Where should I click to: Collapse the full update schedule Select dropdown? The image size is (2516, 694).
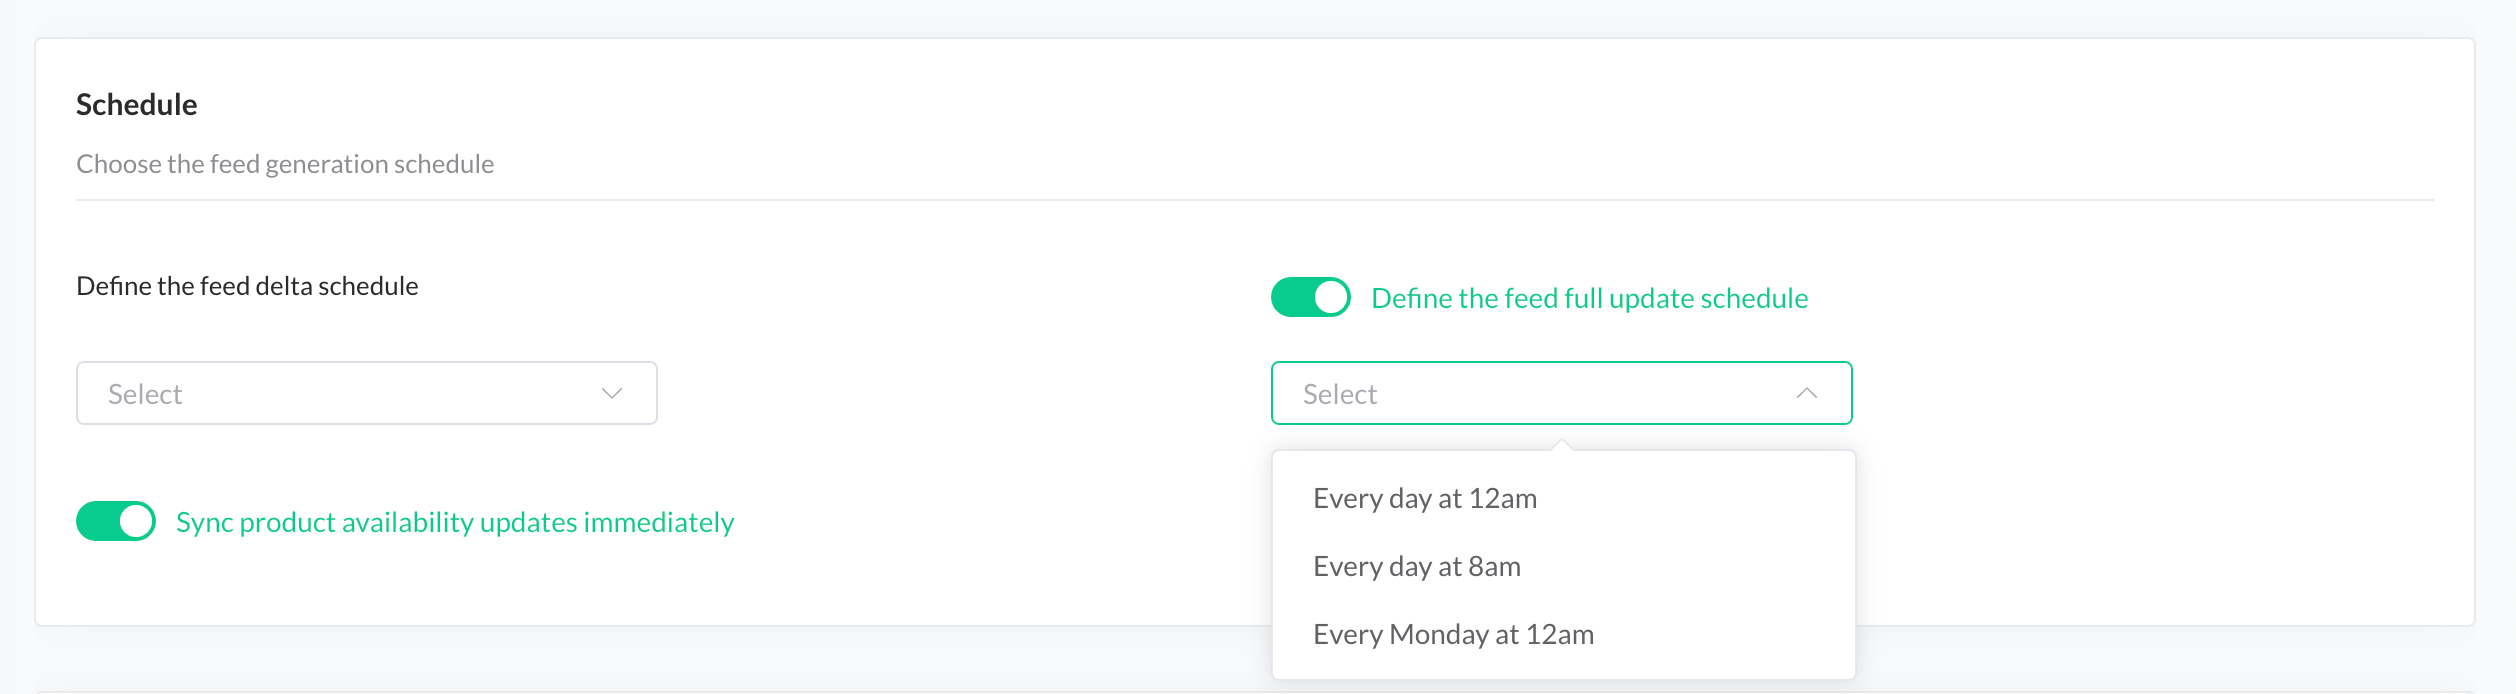pyautogui.click(x=1560, y=394)
